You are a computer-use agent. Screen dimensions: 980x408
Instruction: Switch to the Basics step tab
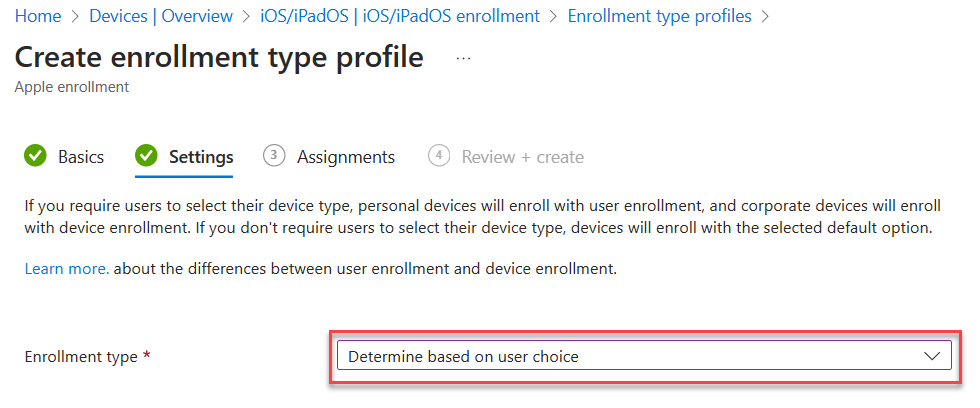[x=80, y=157]
